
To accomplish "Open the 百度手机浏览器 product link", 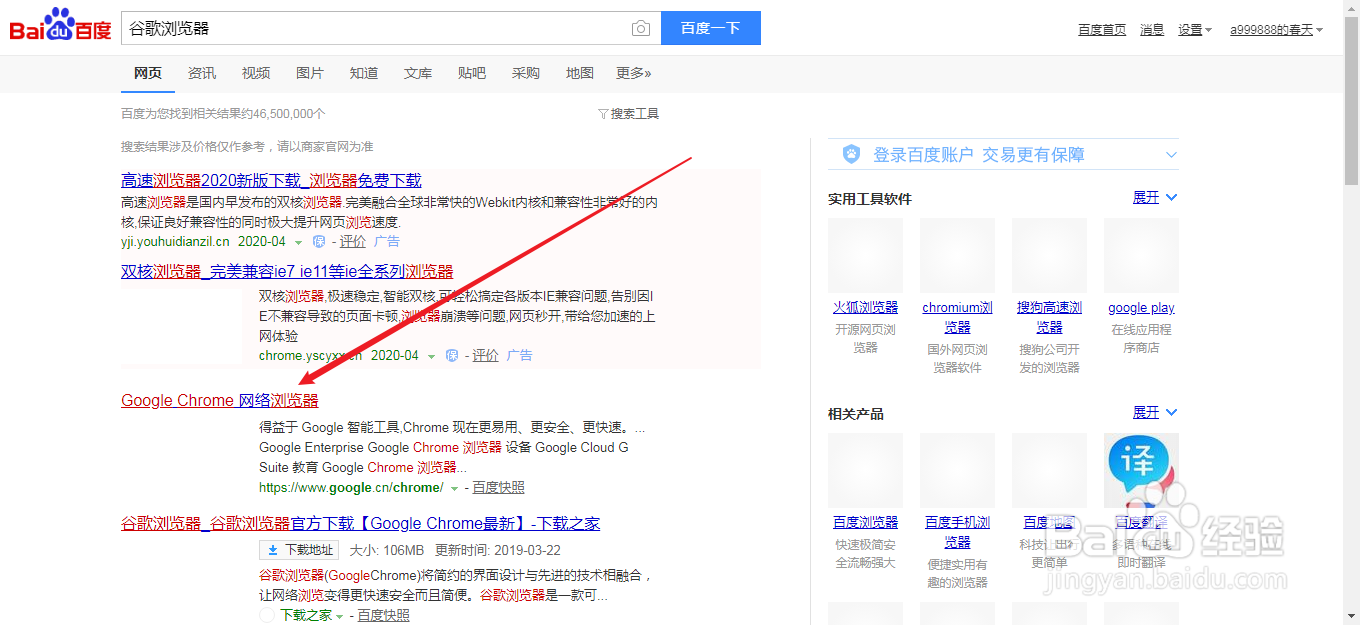I will coord(957,532).
